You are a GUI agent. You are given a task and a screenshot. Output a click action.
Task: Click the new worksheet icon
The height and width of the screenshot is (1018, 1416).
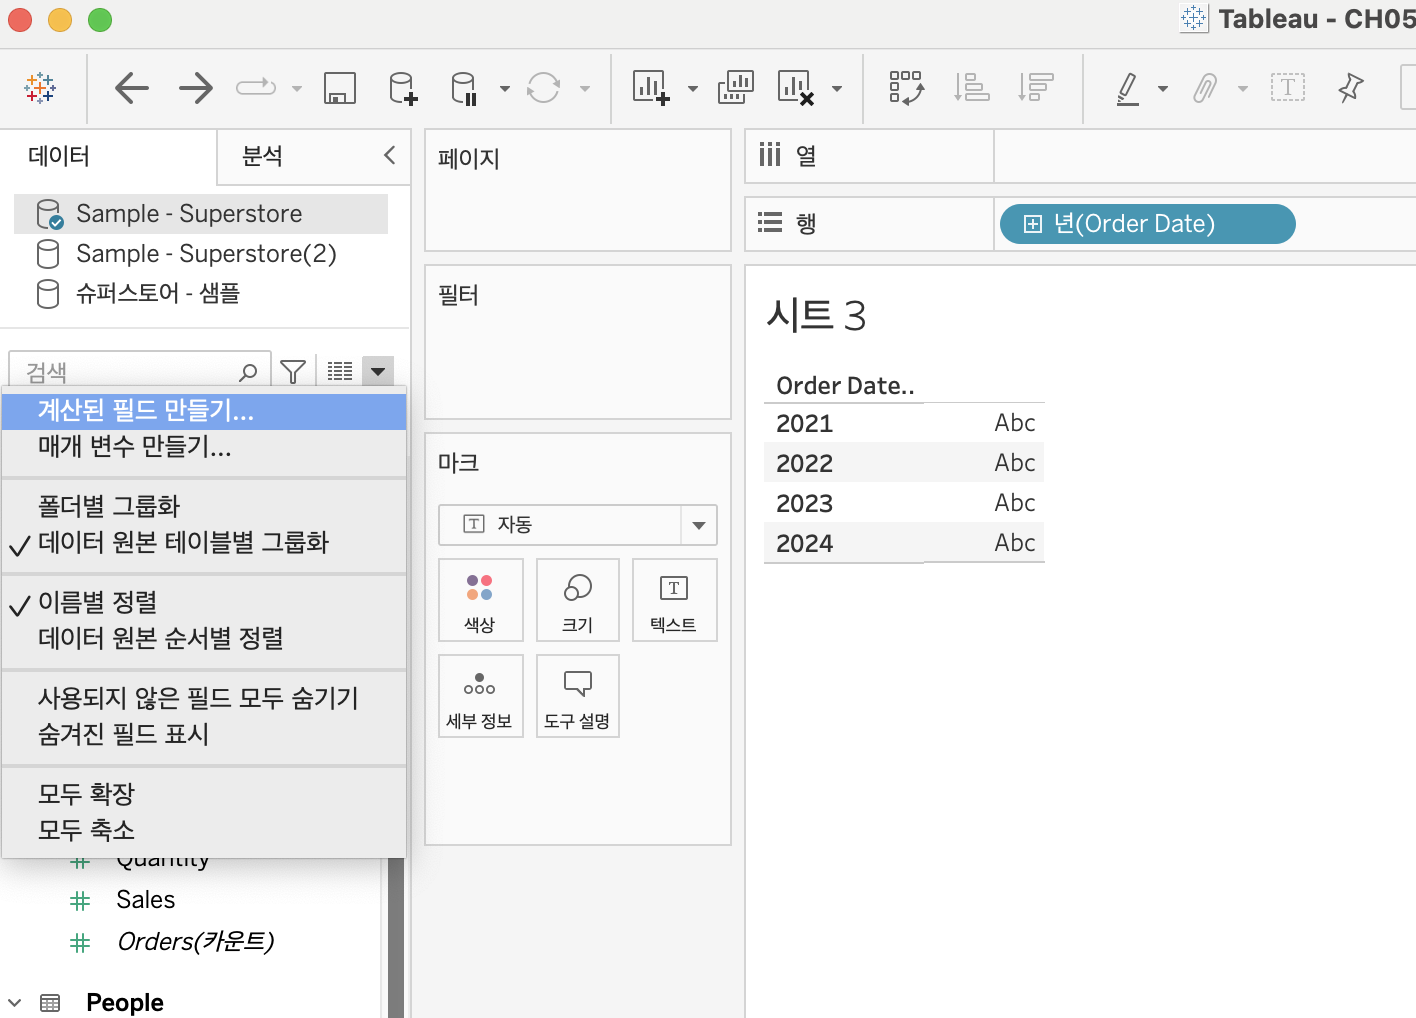(652, 88)
